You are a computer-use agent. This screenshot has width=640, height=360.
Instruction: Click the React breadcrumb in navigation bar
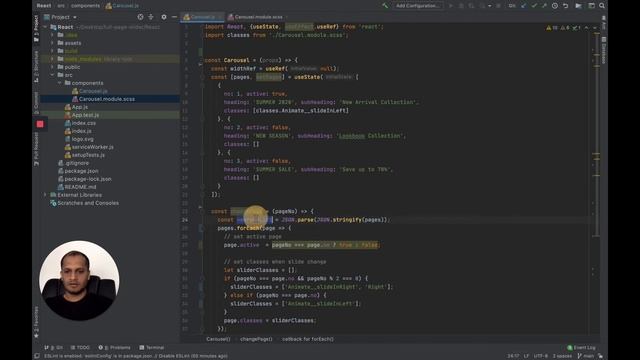tap(44, 6)
